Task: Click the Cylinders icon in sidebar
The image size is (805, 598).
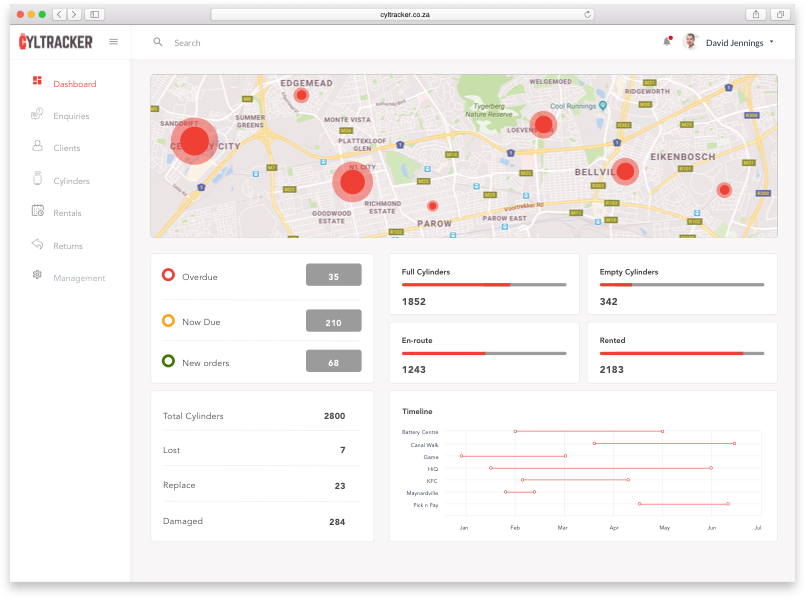Action: click(x=37, y=180)
